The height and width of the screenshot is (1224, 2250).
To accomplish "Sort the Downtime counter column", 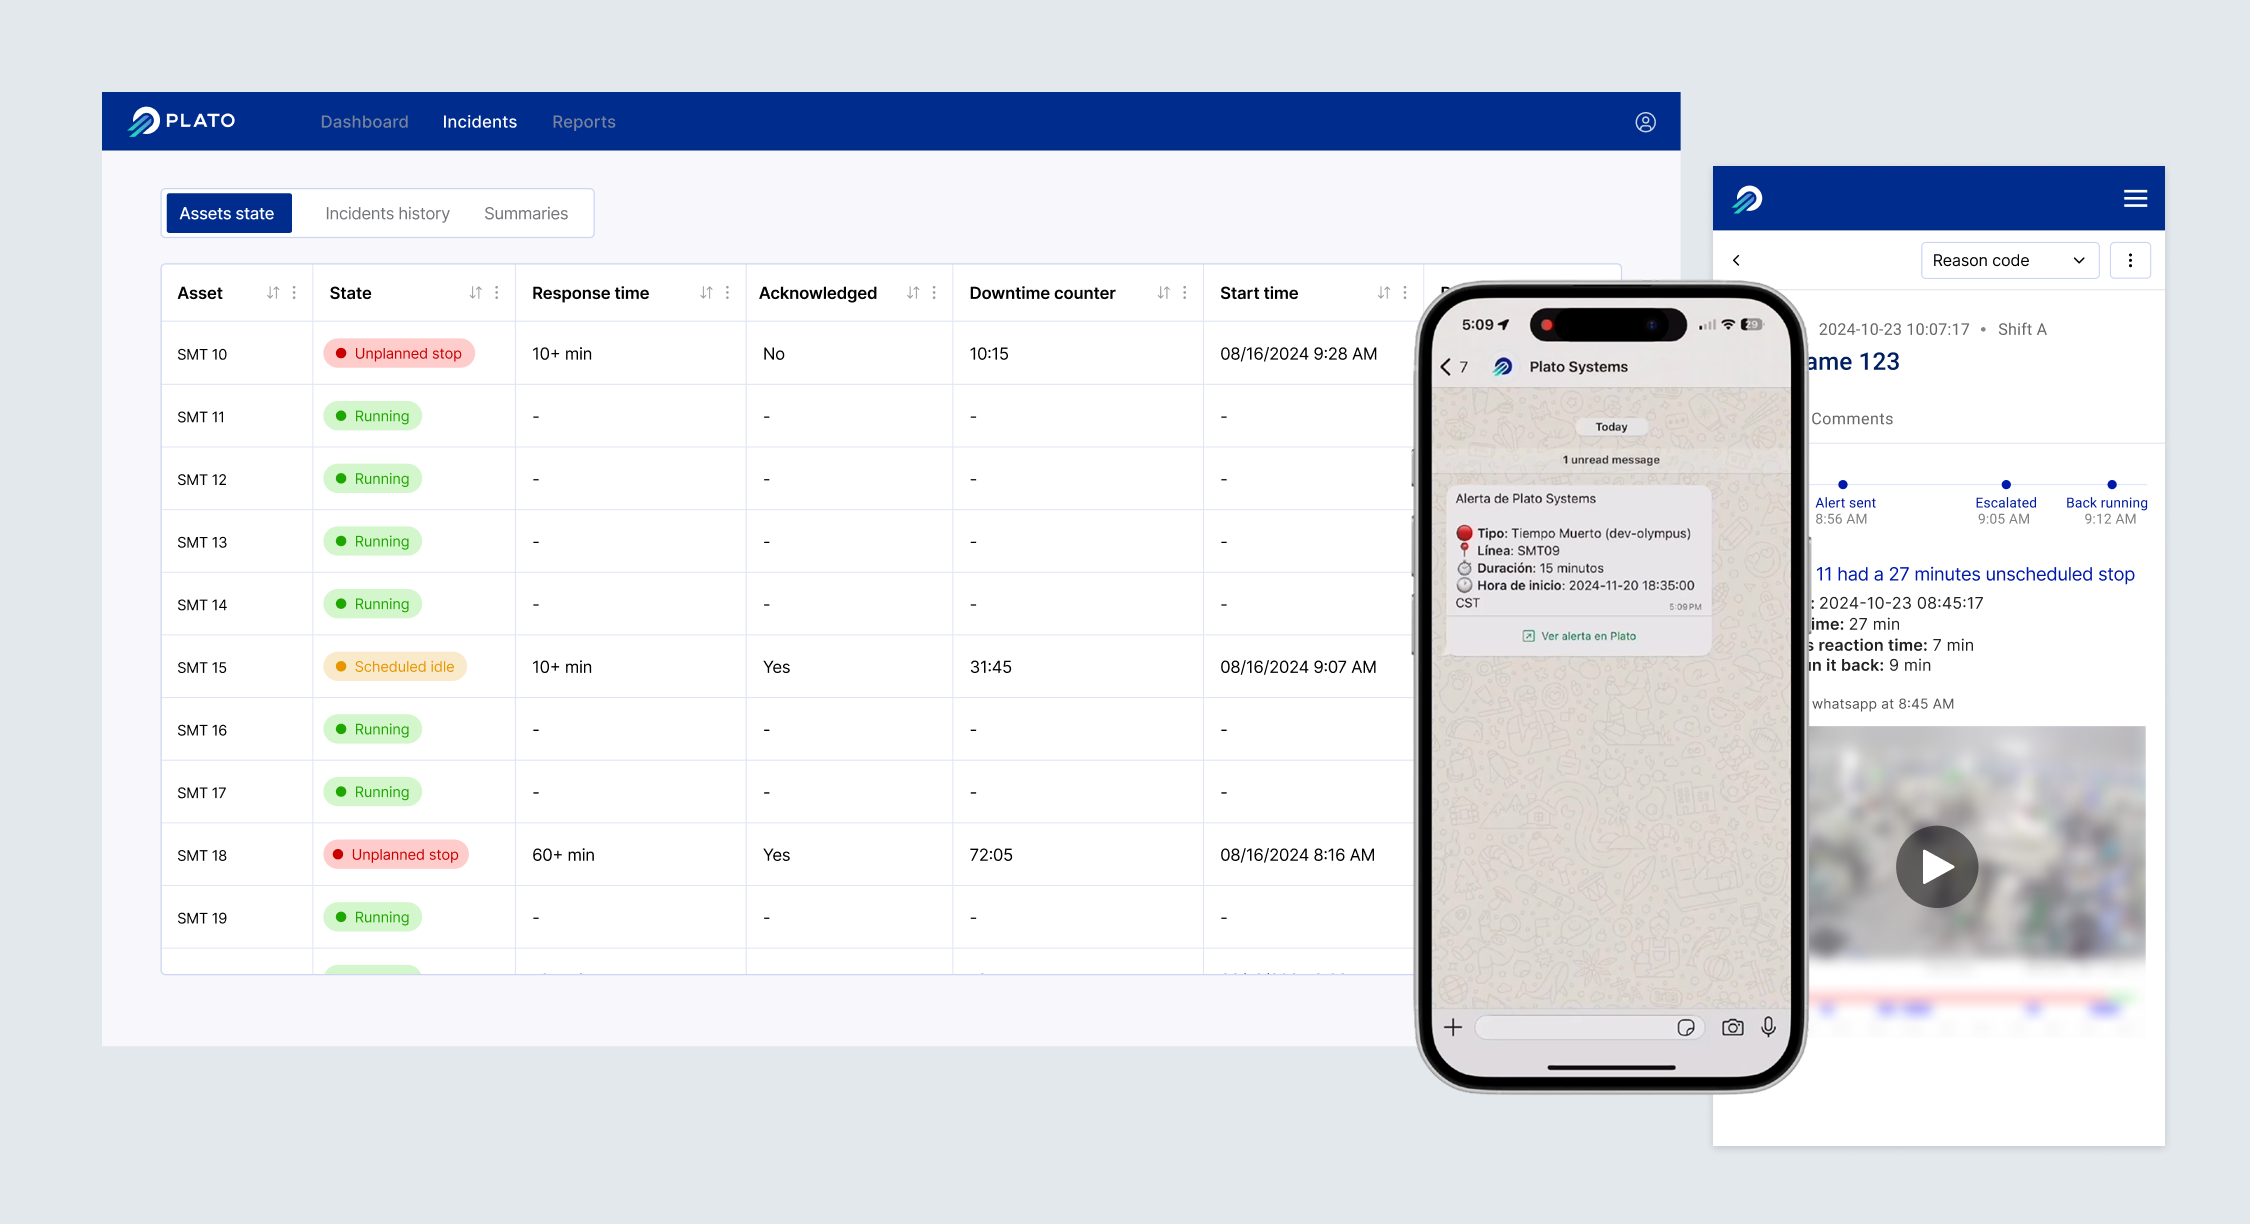I will [x=1163, y=293].
